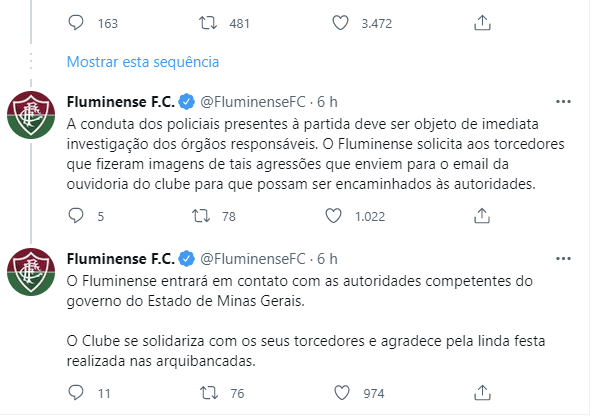This screenshot has width=610, height=416.
Task: Open Fluminense F.C. name on last tweet
Action: 121,259
